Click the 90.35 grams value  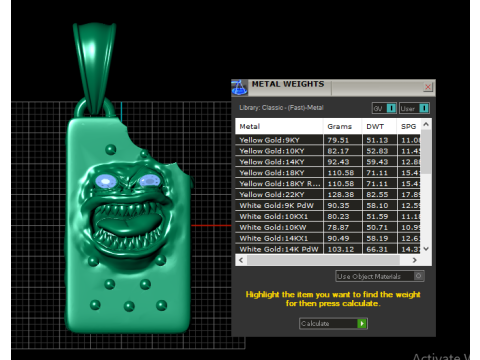click(338, 205)
